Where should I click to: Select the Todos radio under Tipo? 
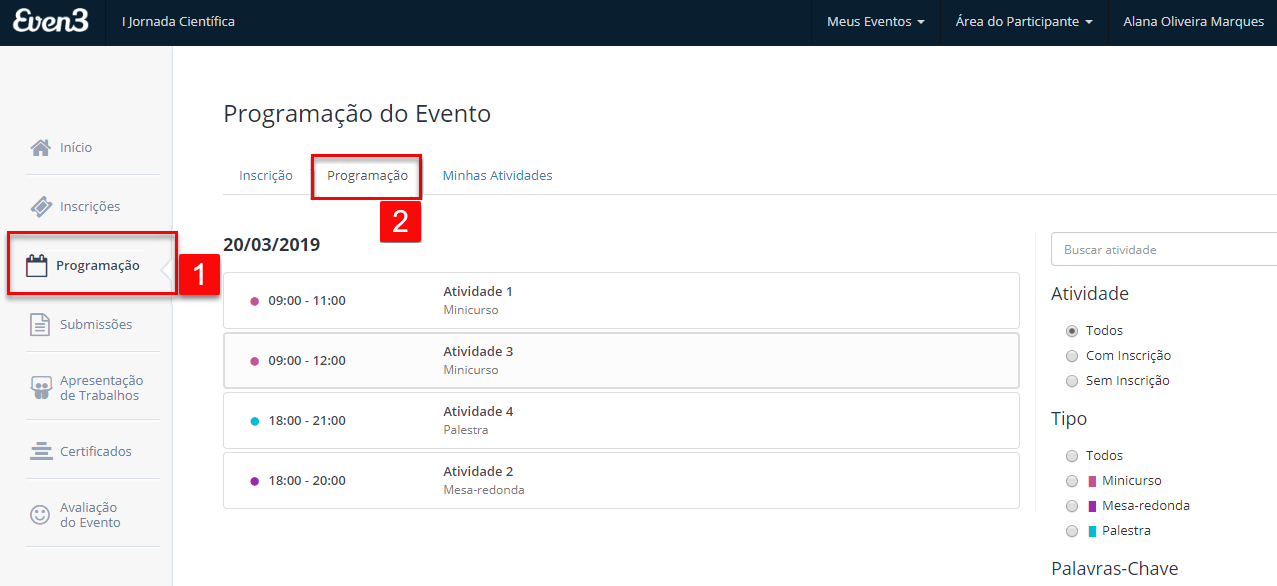pos(1072,456)
